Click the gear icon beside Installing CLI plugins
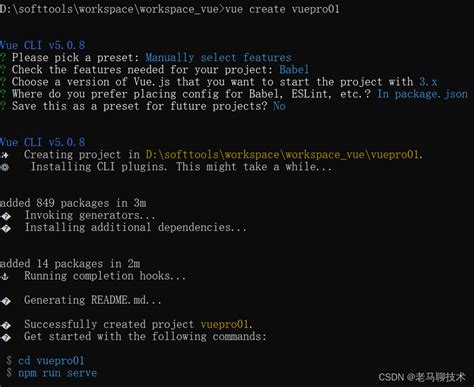 (5, 167)
